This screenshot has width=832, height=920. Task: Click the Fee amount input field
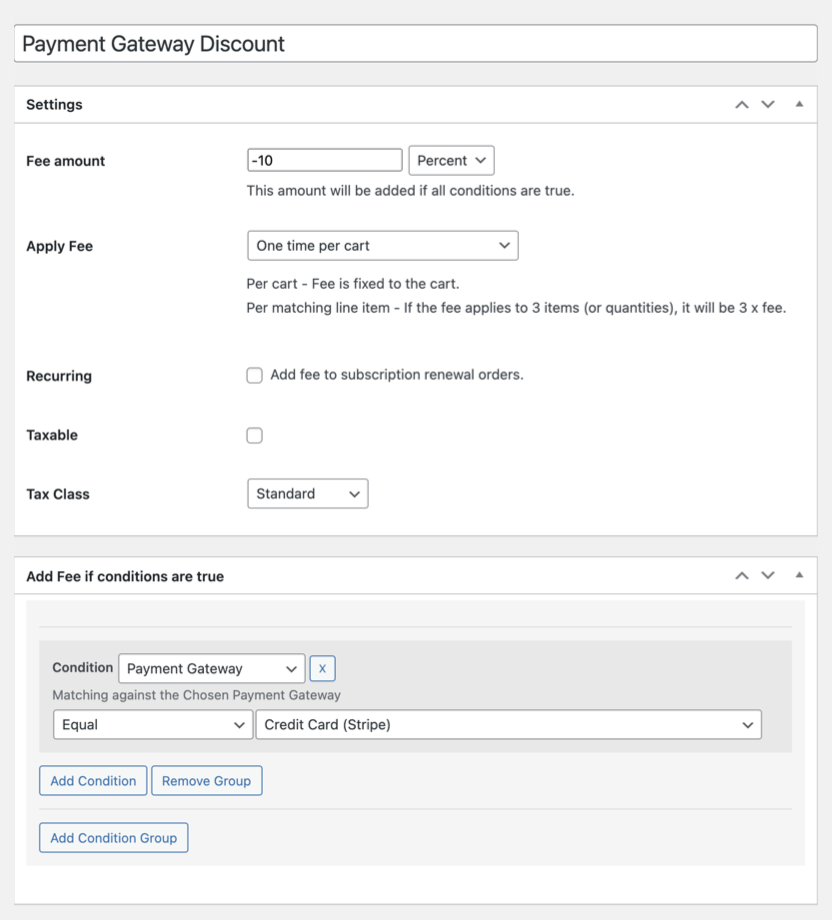[x=324, y=161]
